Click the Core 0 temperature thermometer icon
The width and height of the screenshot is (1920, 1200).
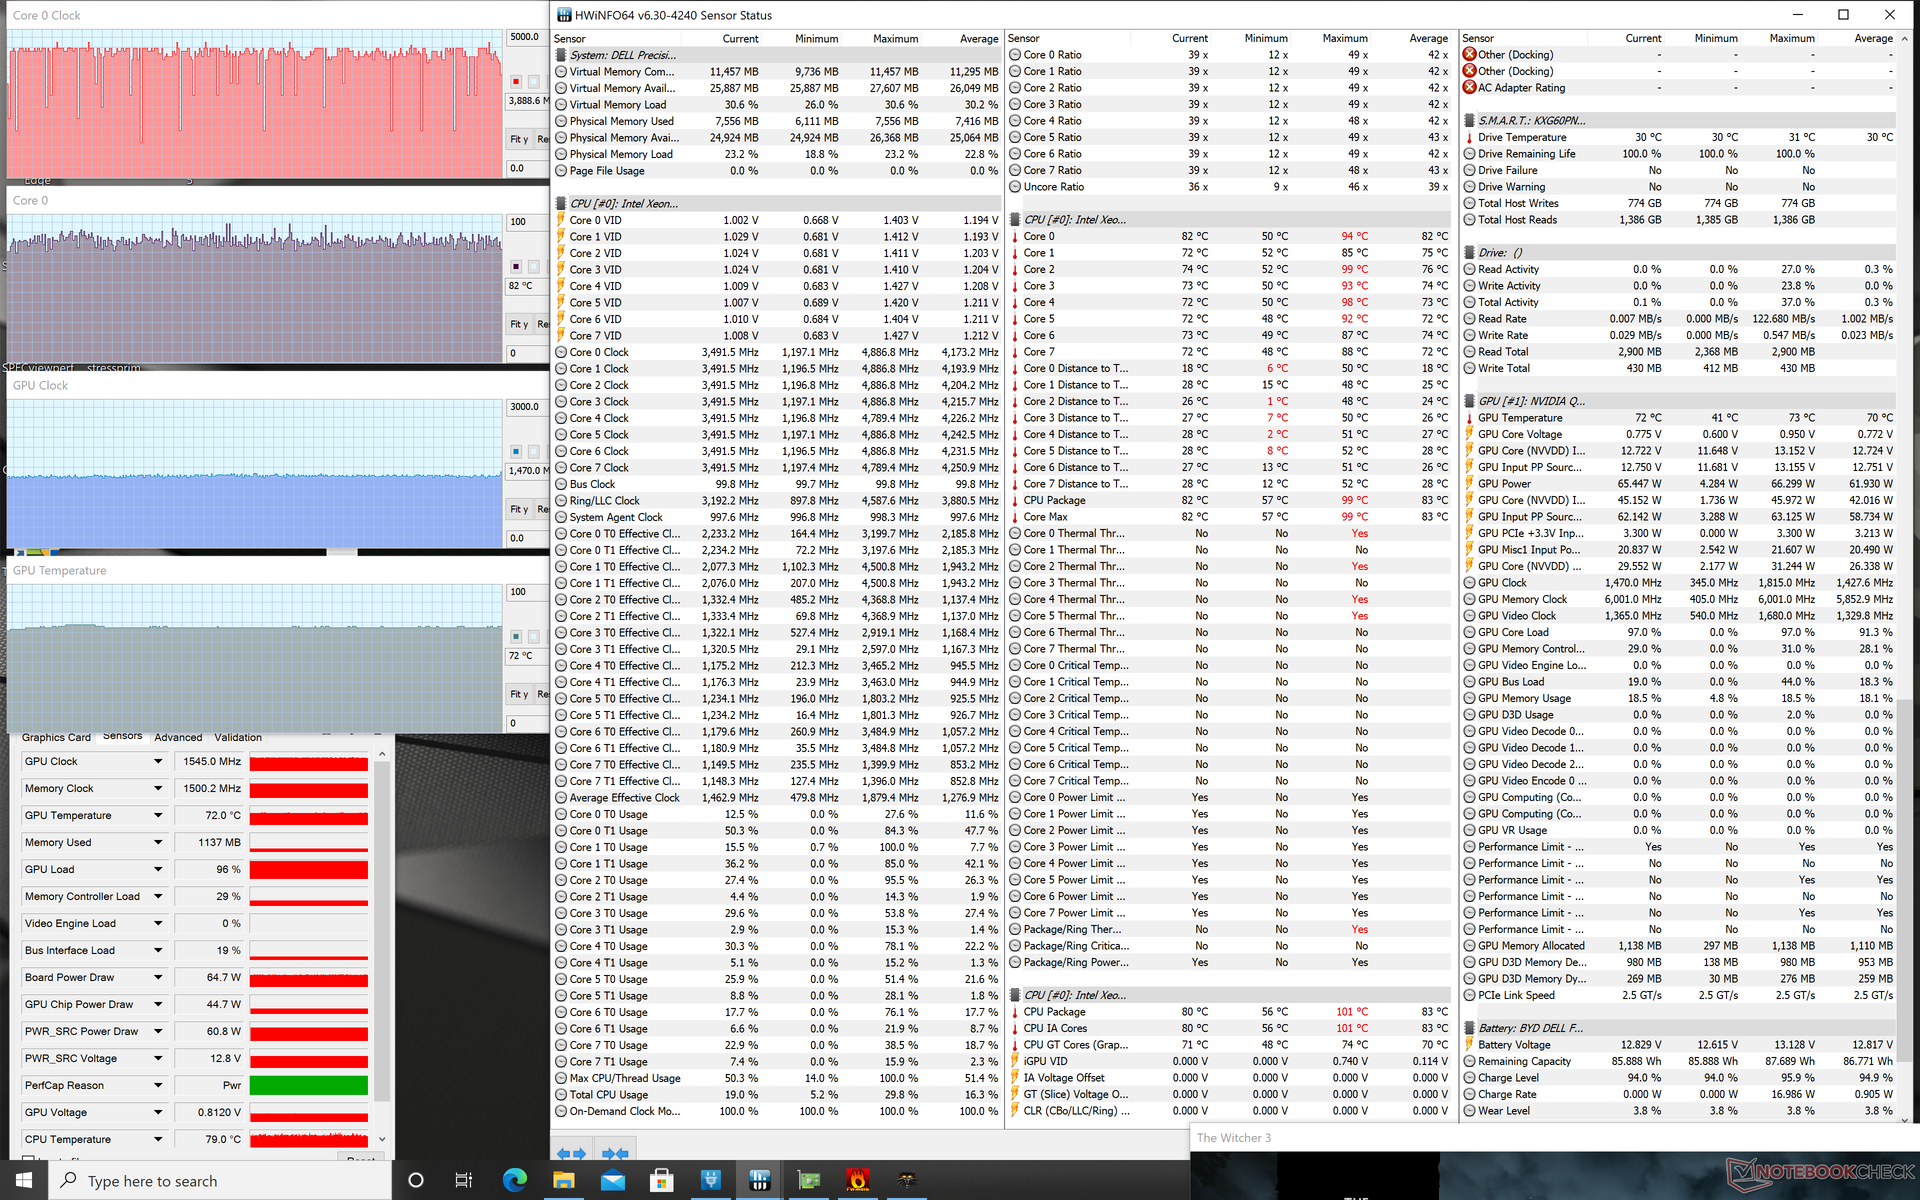1015,237
